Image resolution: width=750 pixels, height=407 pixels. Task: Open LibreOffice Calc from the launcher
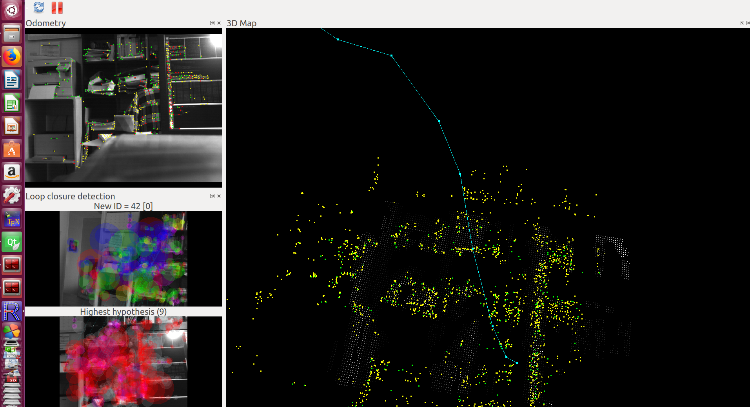pyautogui.click(x=12, y=103)
